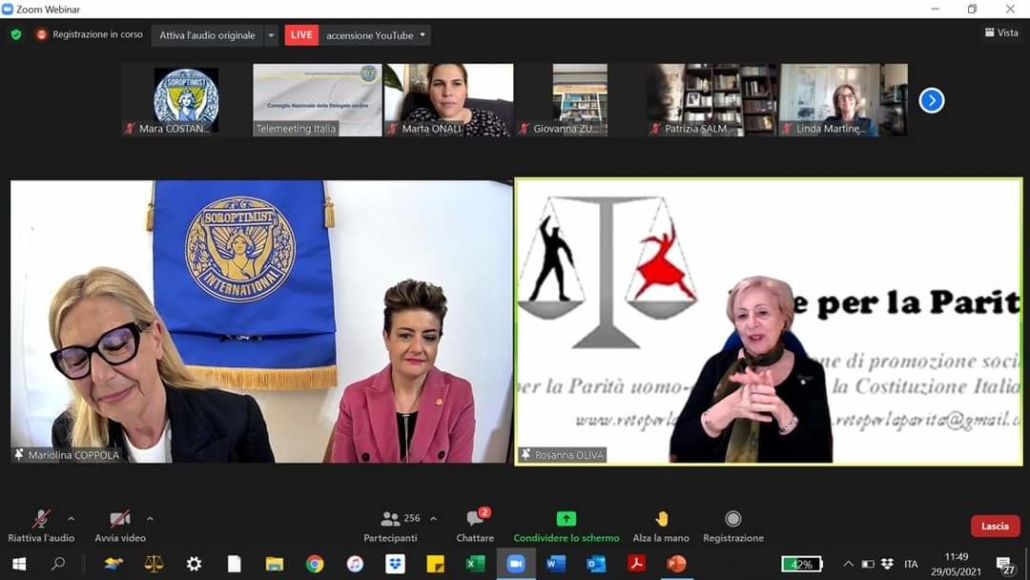1030x580 pixels.
Task: Open Excel from taskbar
Action: 475,564
